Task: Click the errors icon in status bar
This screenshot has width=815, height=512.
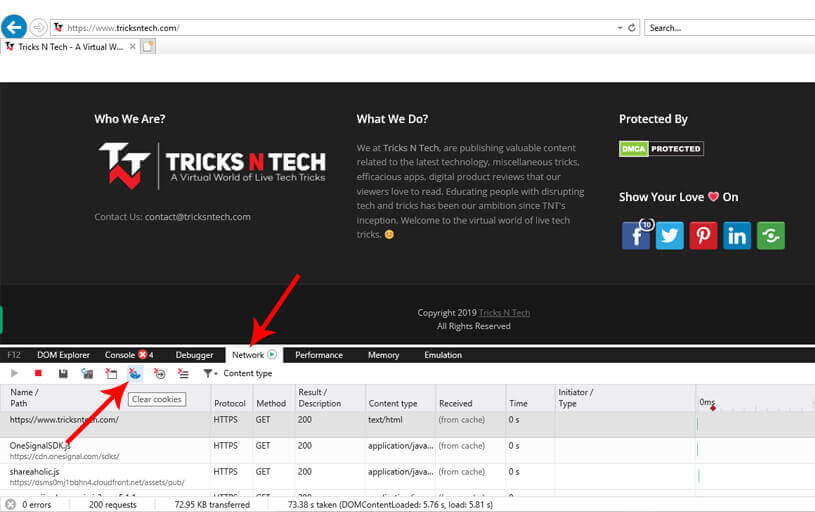Action: (x=10, y=504)
